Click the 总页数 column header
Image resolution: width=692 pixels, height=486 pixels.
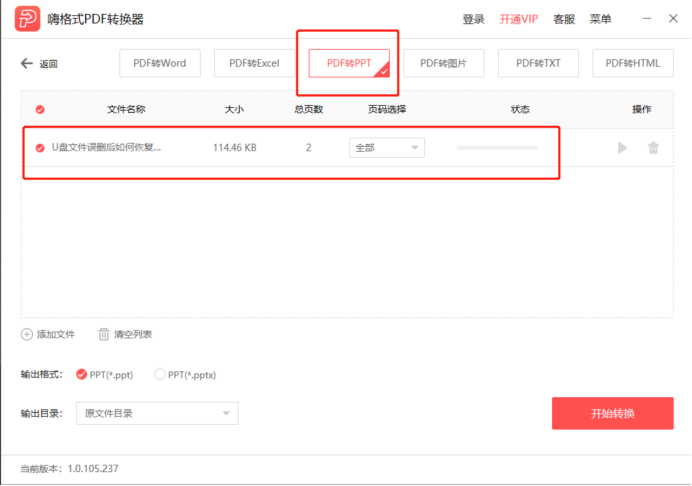click(x=309, y=109)
